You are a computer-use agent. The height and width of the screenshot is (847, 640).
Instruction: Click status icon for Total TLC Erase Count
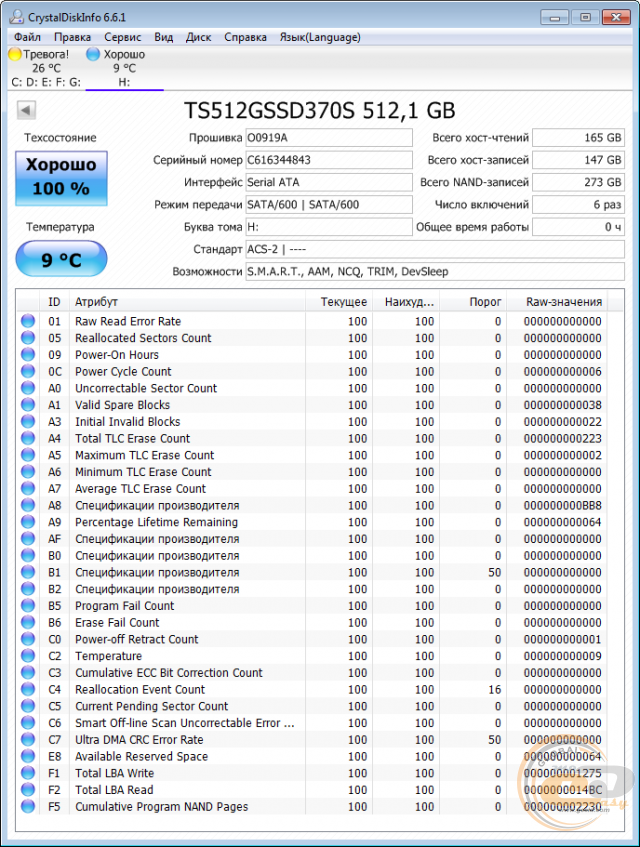[28, 438]
